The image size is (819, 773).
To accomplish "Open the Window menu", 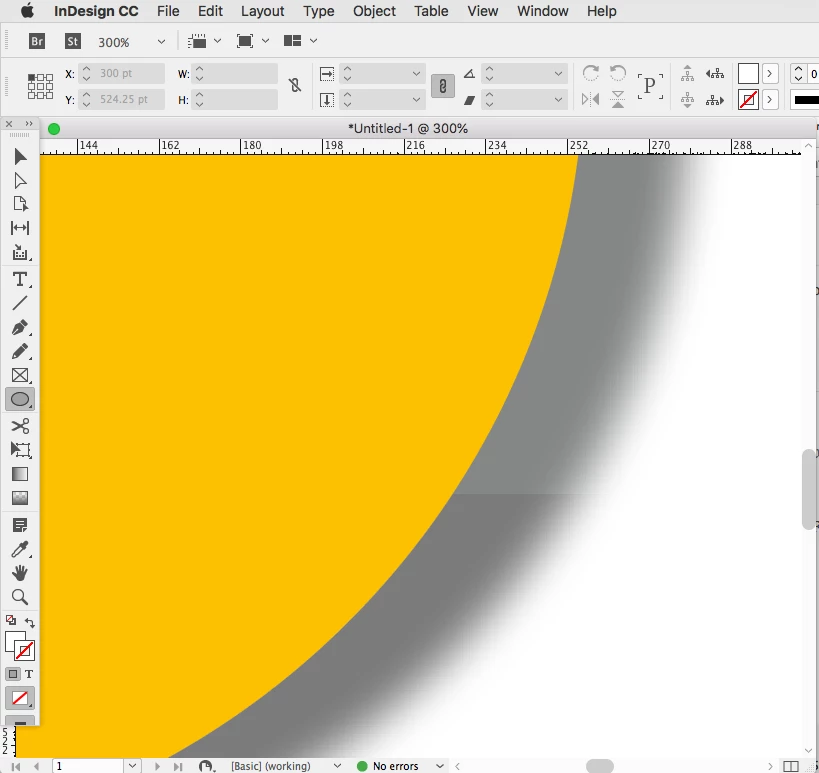I will pos(543,11).
